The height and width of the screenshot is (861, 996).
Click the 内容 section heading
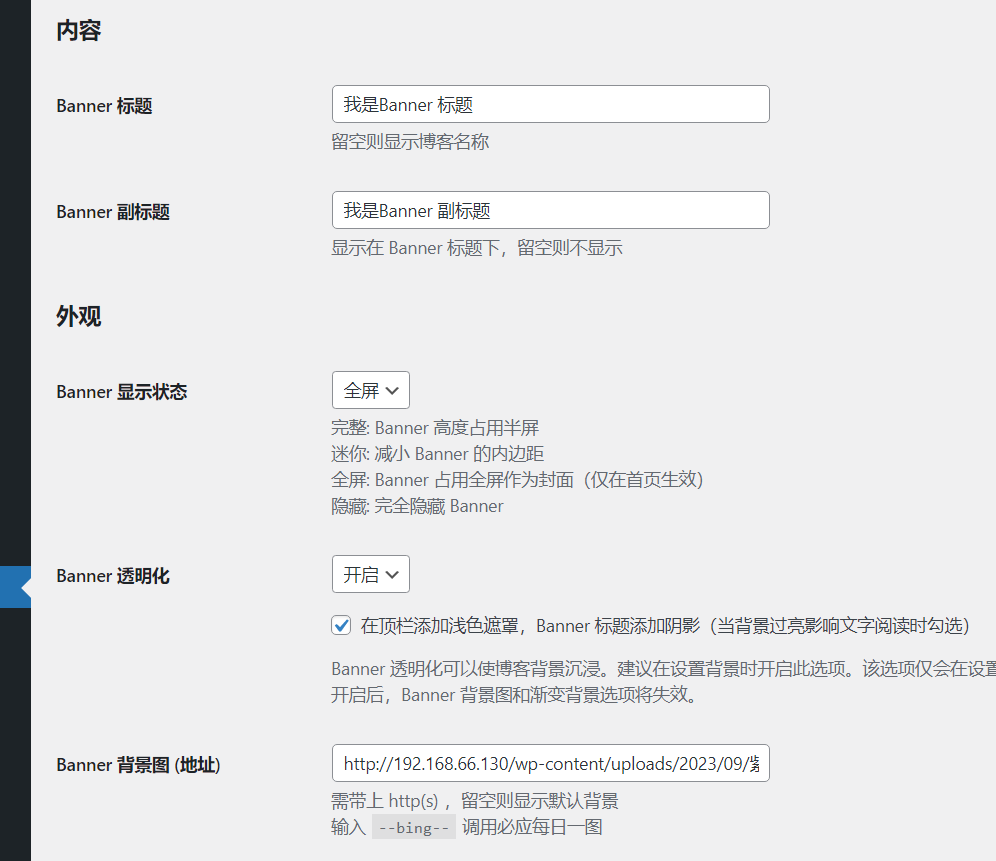tap(78, 31)
